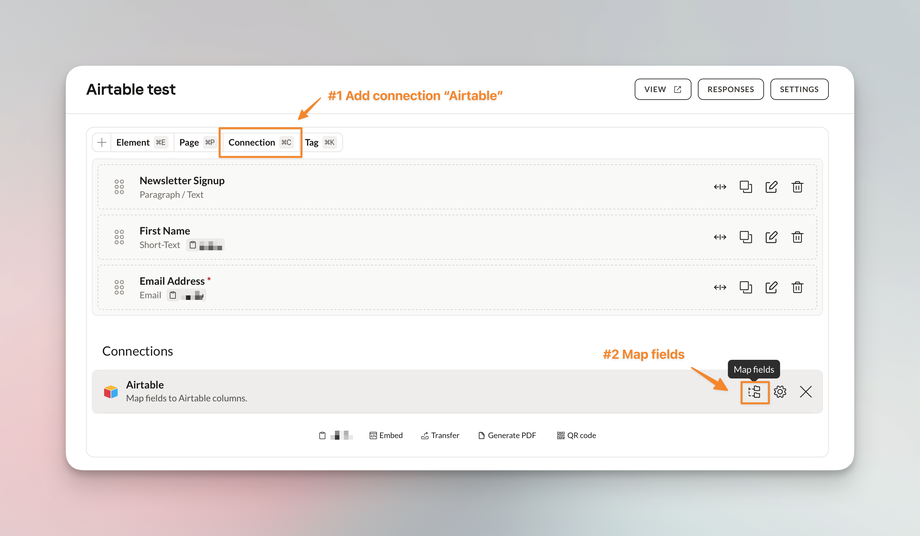This screenshot has height=536, width=920.
Task: Open the RESPONSES page
Action: 730,89
